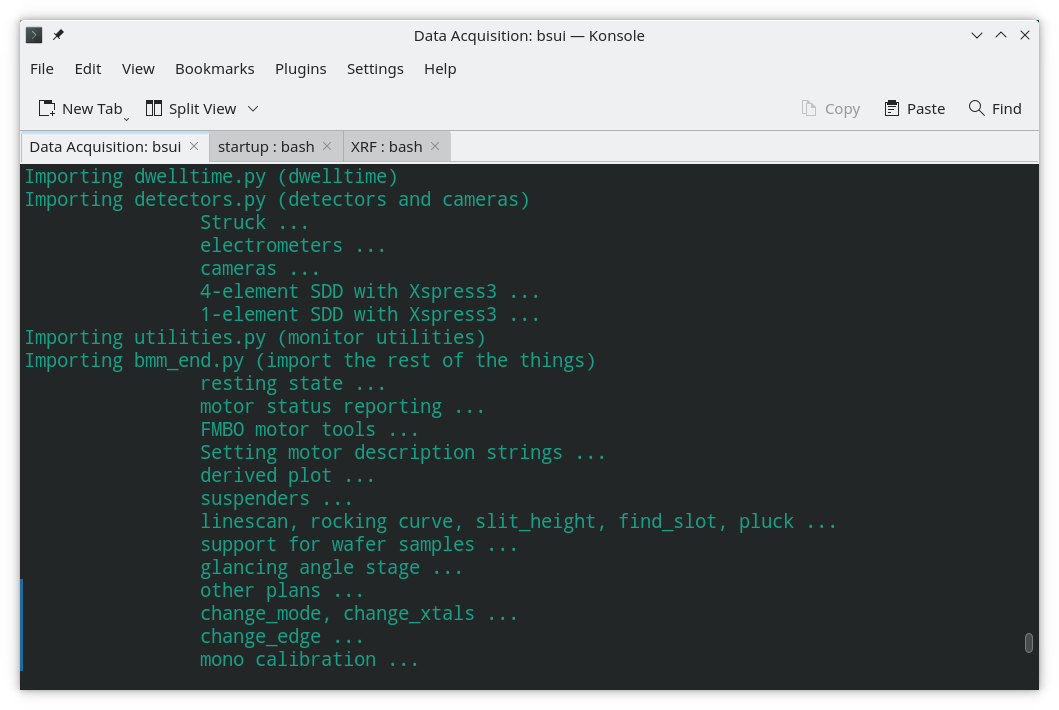Click the 'derived plot ...' line
Screen dimensions: 1059x710
287,476
